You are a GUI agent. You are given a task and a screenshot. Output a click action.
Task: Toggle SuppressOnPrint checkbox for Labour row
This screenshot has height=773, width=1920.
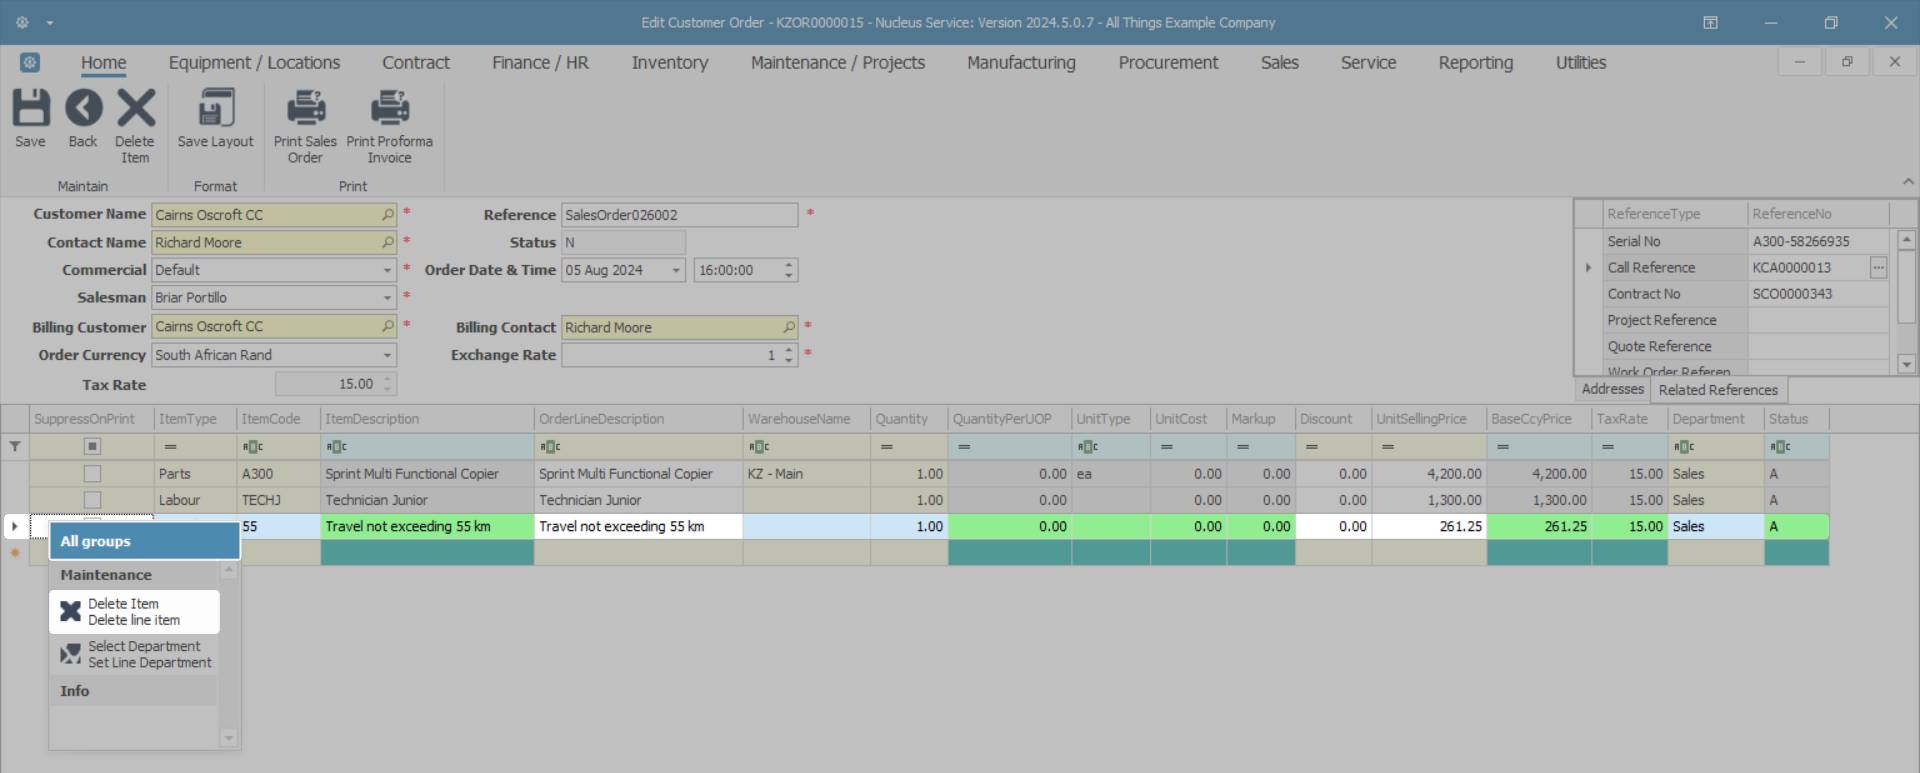92,500
